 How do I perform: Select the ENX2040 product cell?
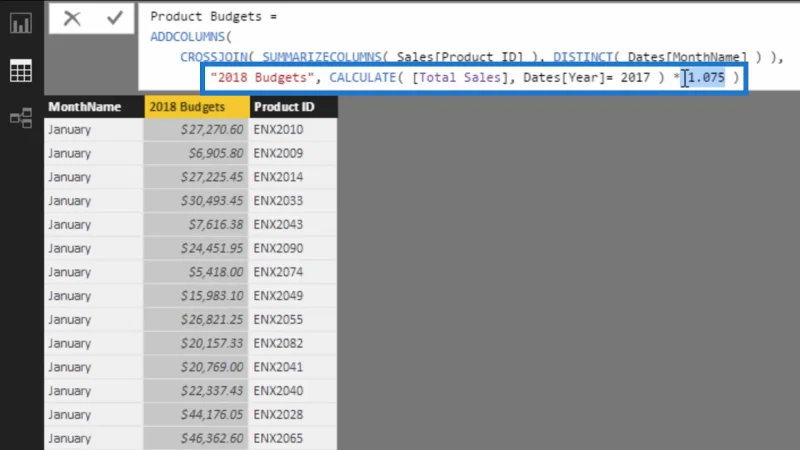[x=293, y=390]
